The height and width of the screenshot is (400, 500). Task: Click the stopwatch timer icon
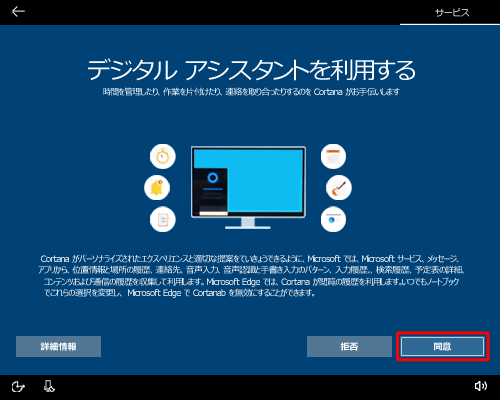tap(163, 156)
